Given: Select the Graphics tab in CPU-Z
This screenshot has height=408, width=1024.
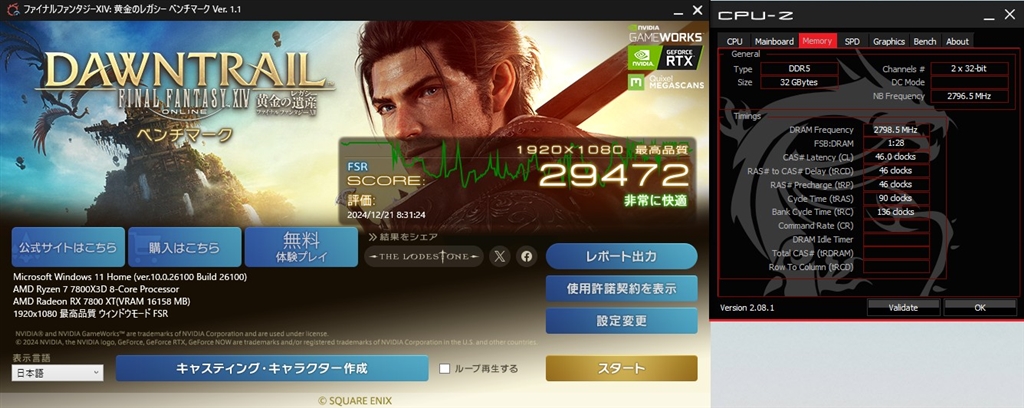Looking at the screenshot, I should pyautogui.click(x=889, y=41).
